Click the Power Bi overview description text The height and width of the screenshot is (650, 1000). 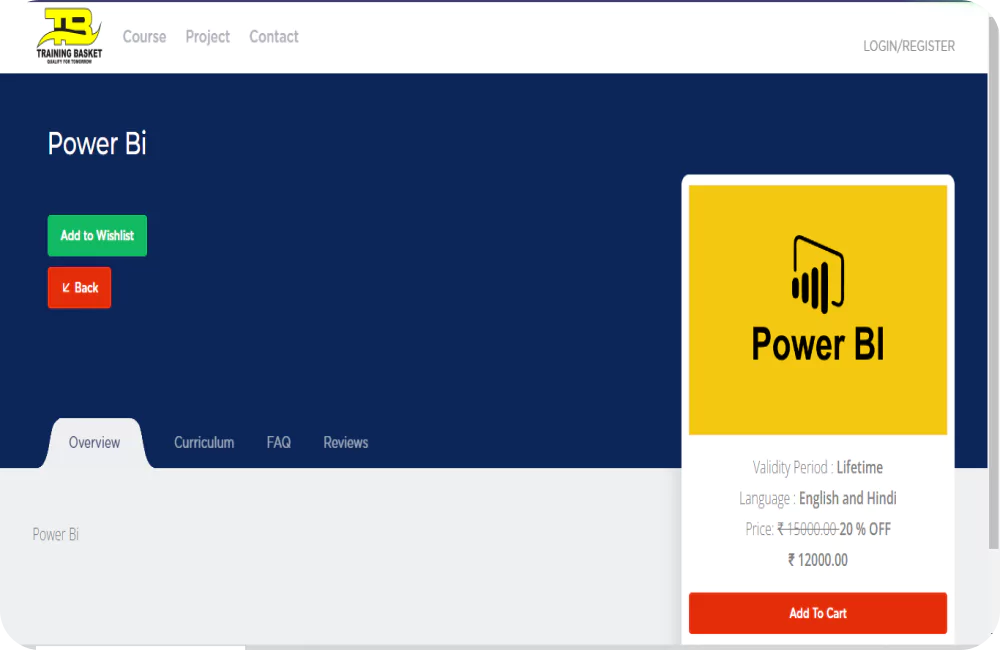pyautogui.click(x=55, y=535)
